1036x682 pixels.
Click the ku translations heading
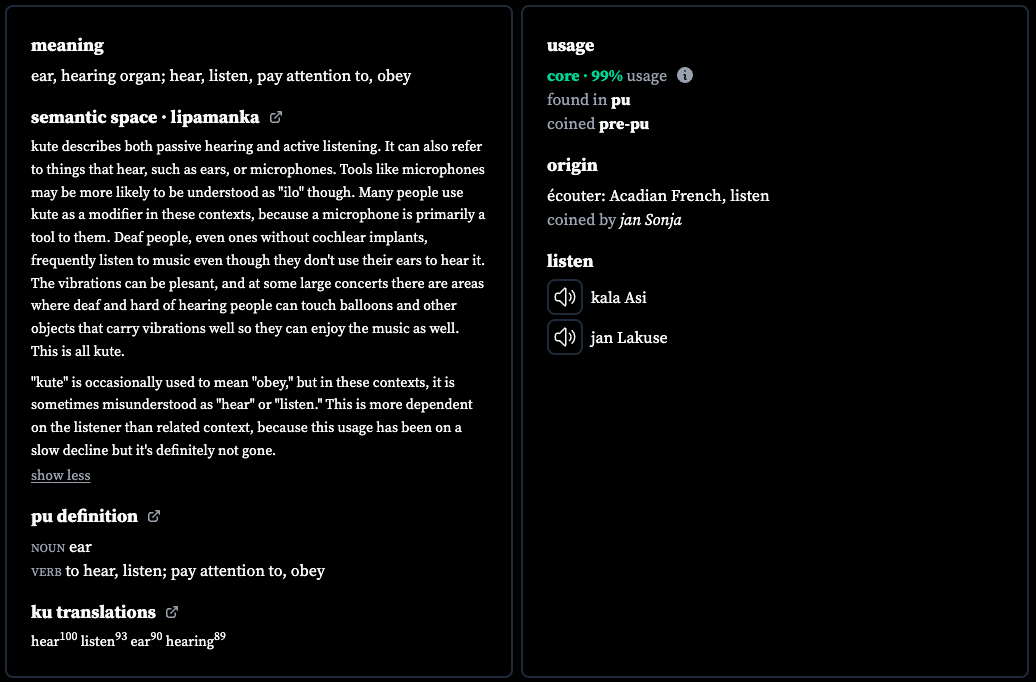(93, 612)
